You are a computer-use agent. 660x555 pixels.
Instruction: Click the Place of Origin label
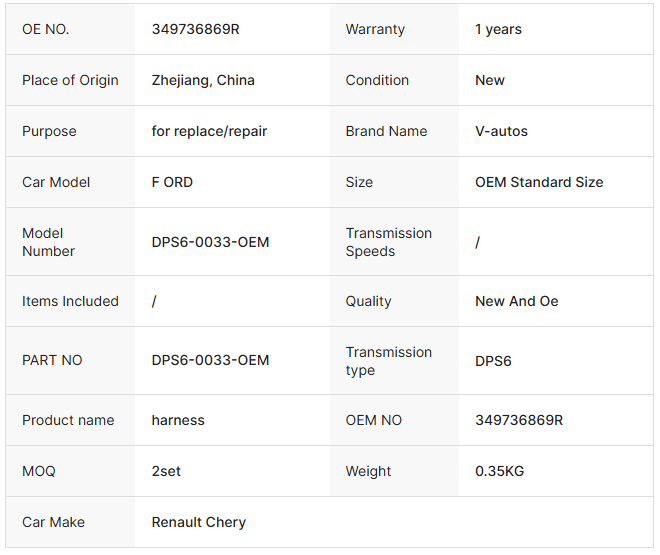click(70, 80)
